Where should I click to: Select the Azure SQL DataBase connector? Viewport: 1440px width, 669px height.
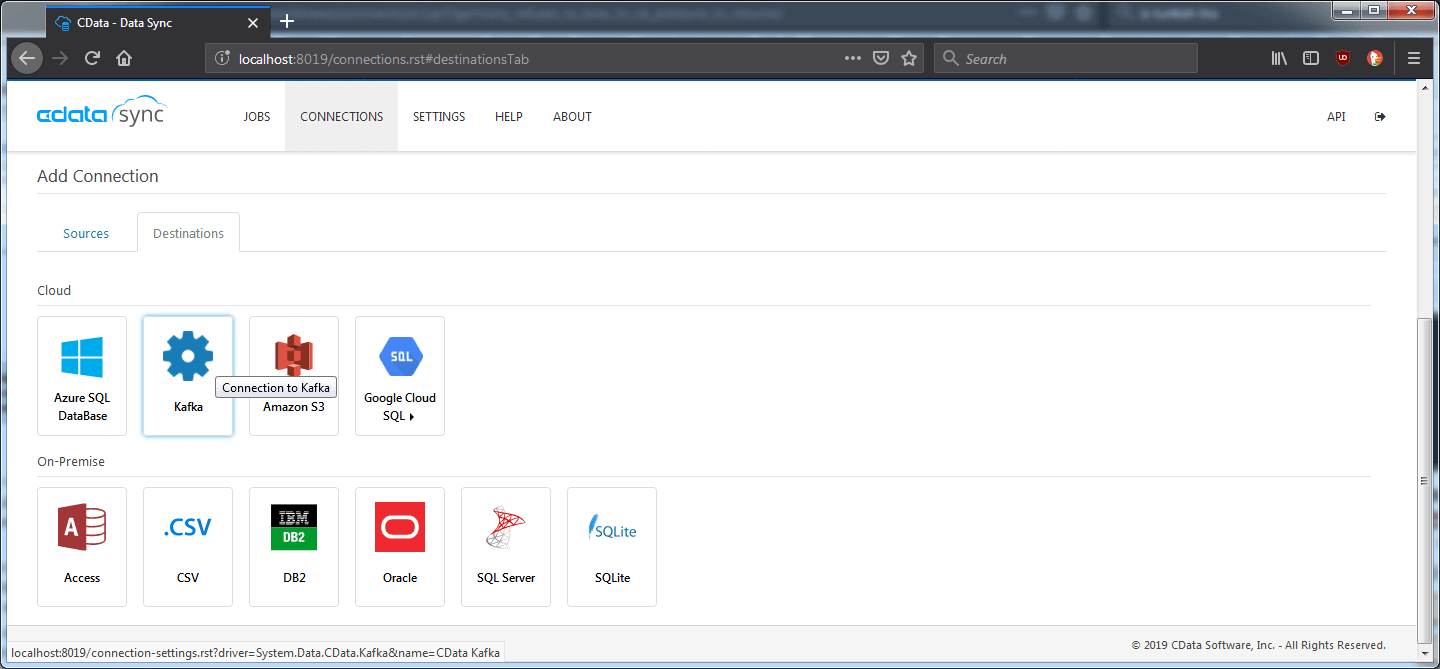tap(81, 376)
